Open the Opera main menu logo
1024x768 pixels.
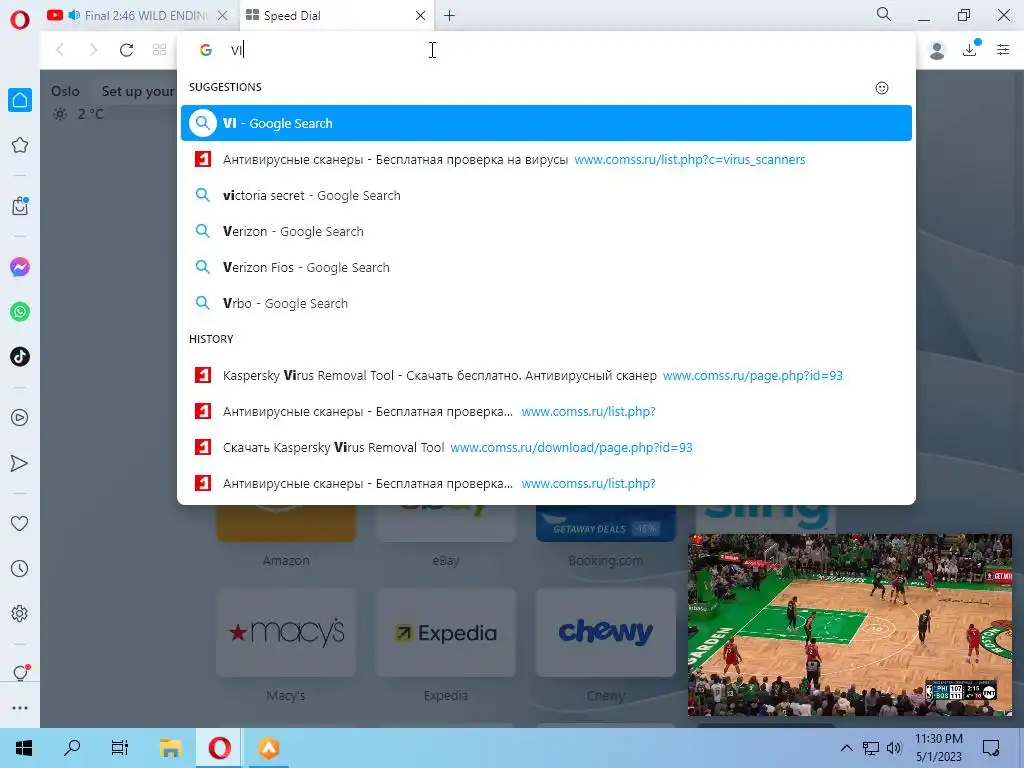click(20, 20)
